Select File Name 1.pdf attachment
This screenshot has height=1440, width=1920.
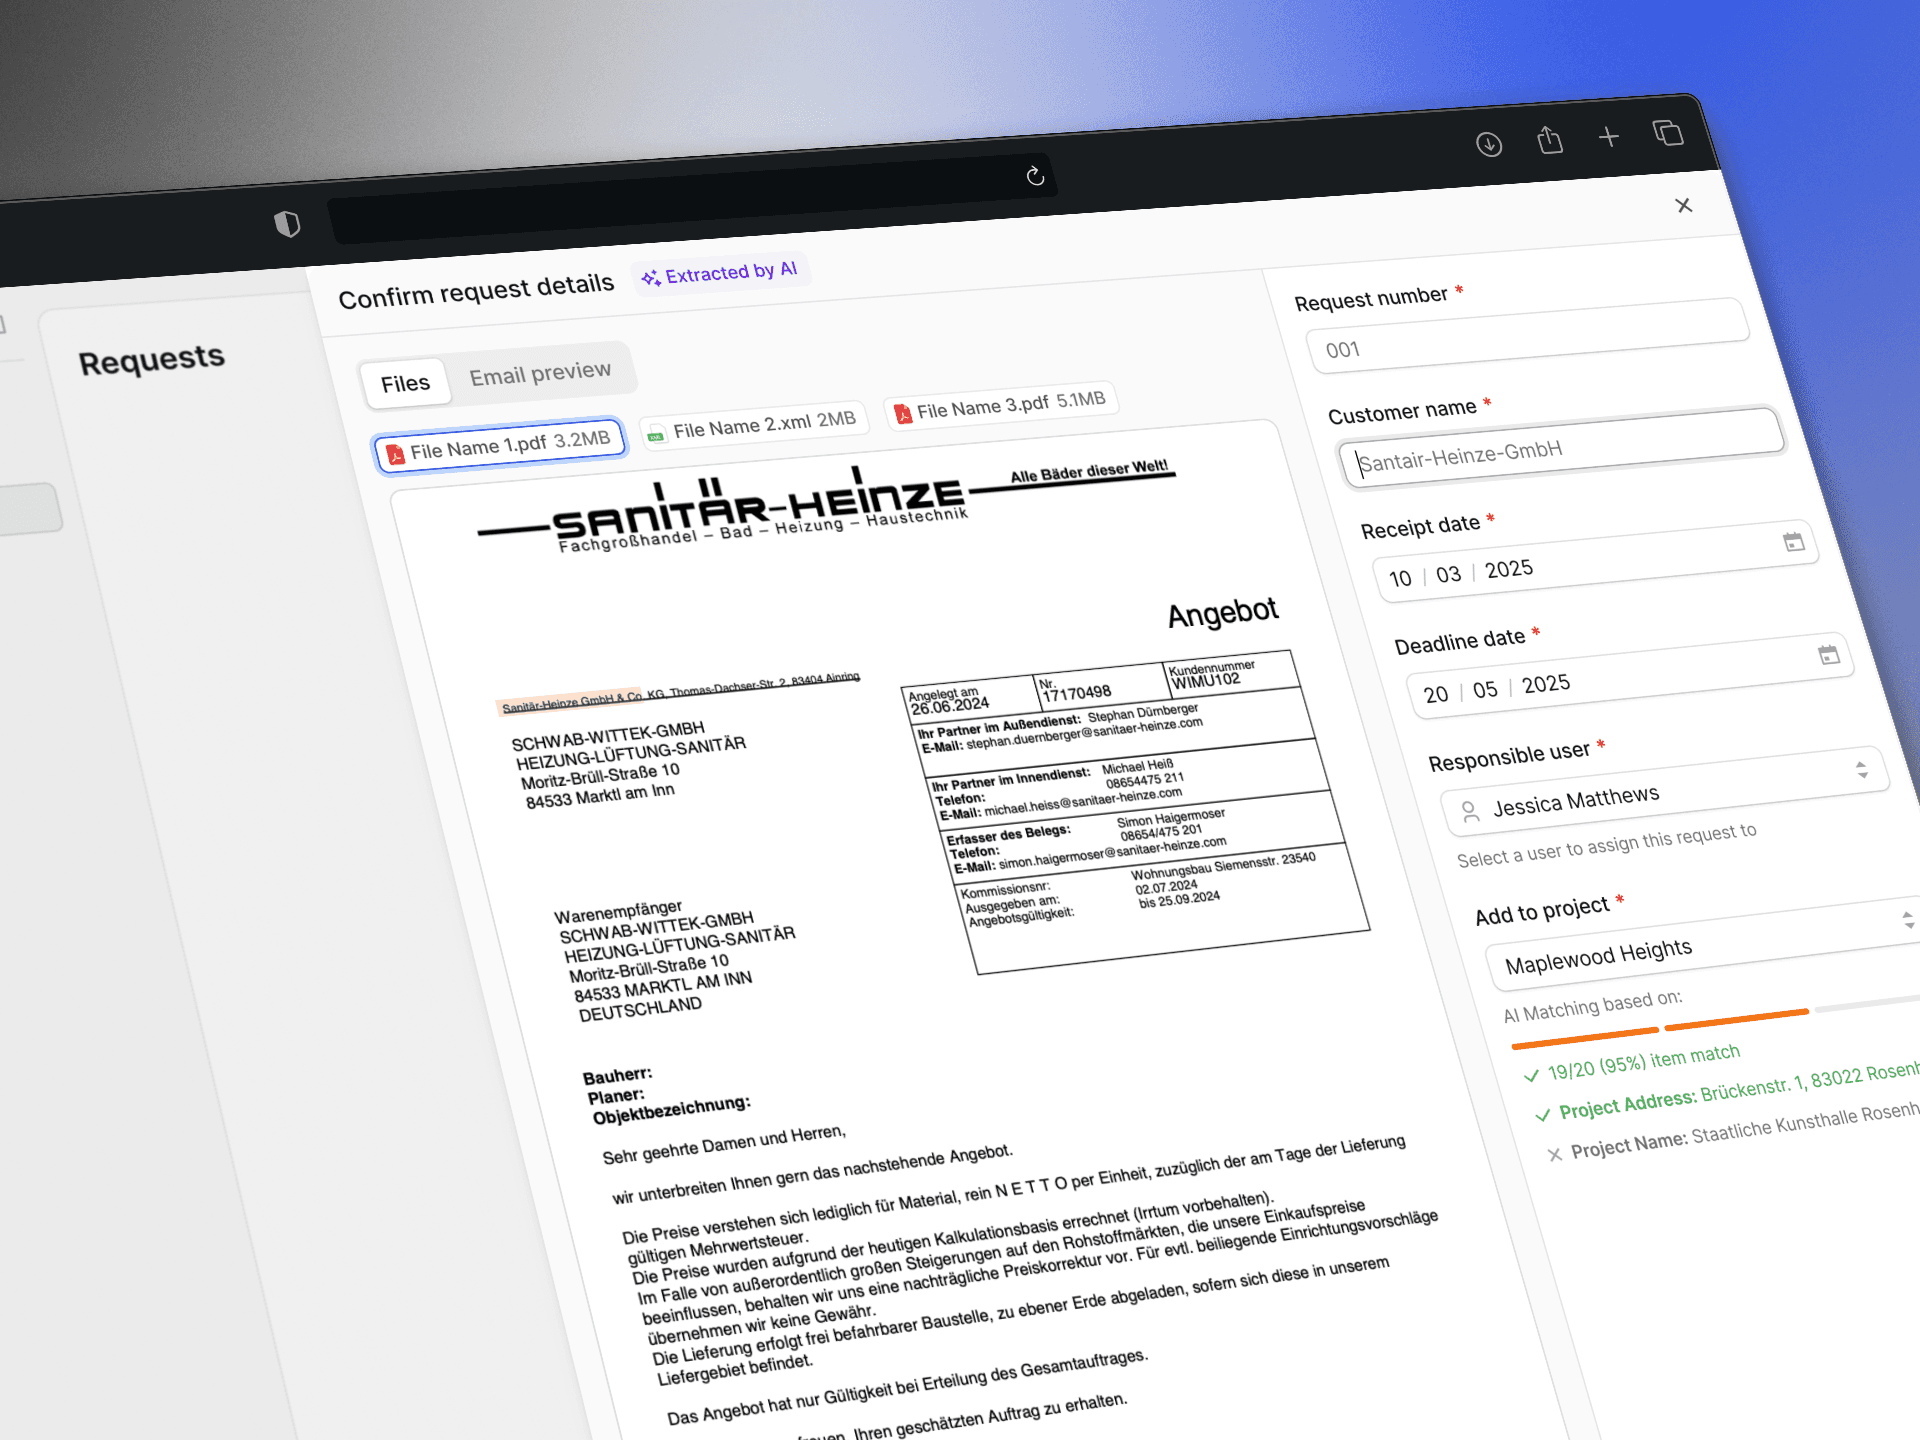[499, 446]
